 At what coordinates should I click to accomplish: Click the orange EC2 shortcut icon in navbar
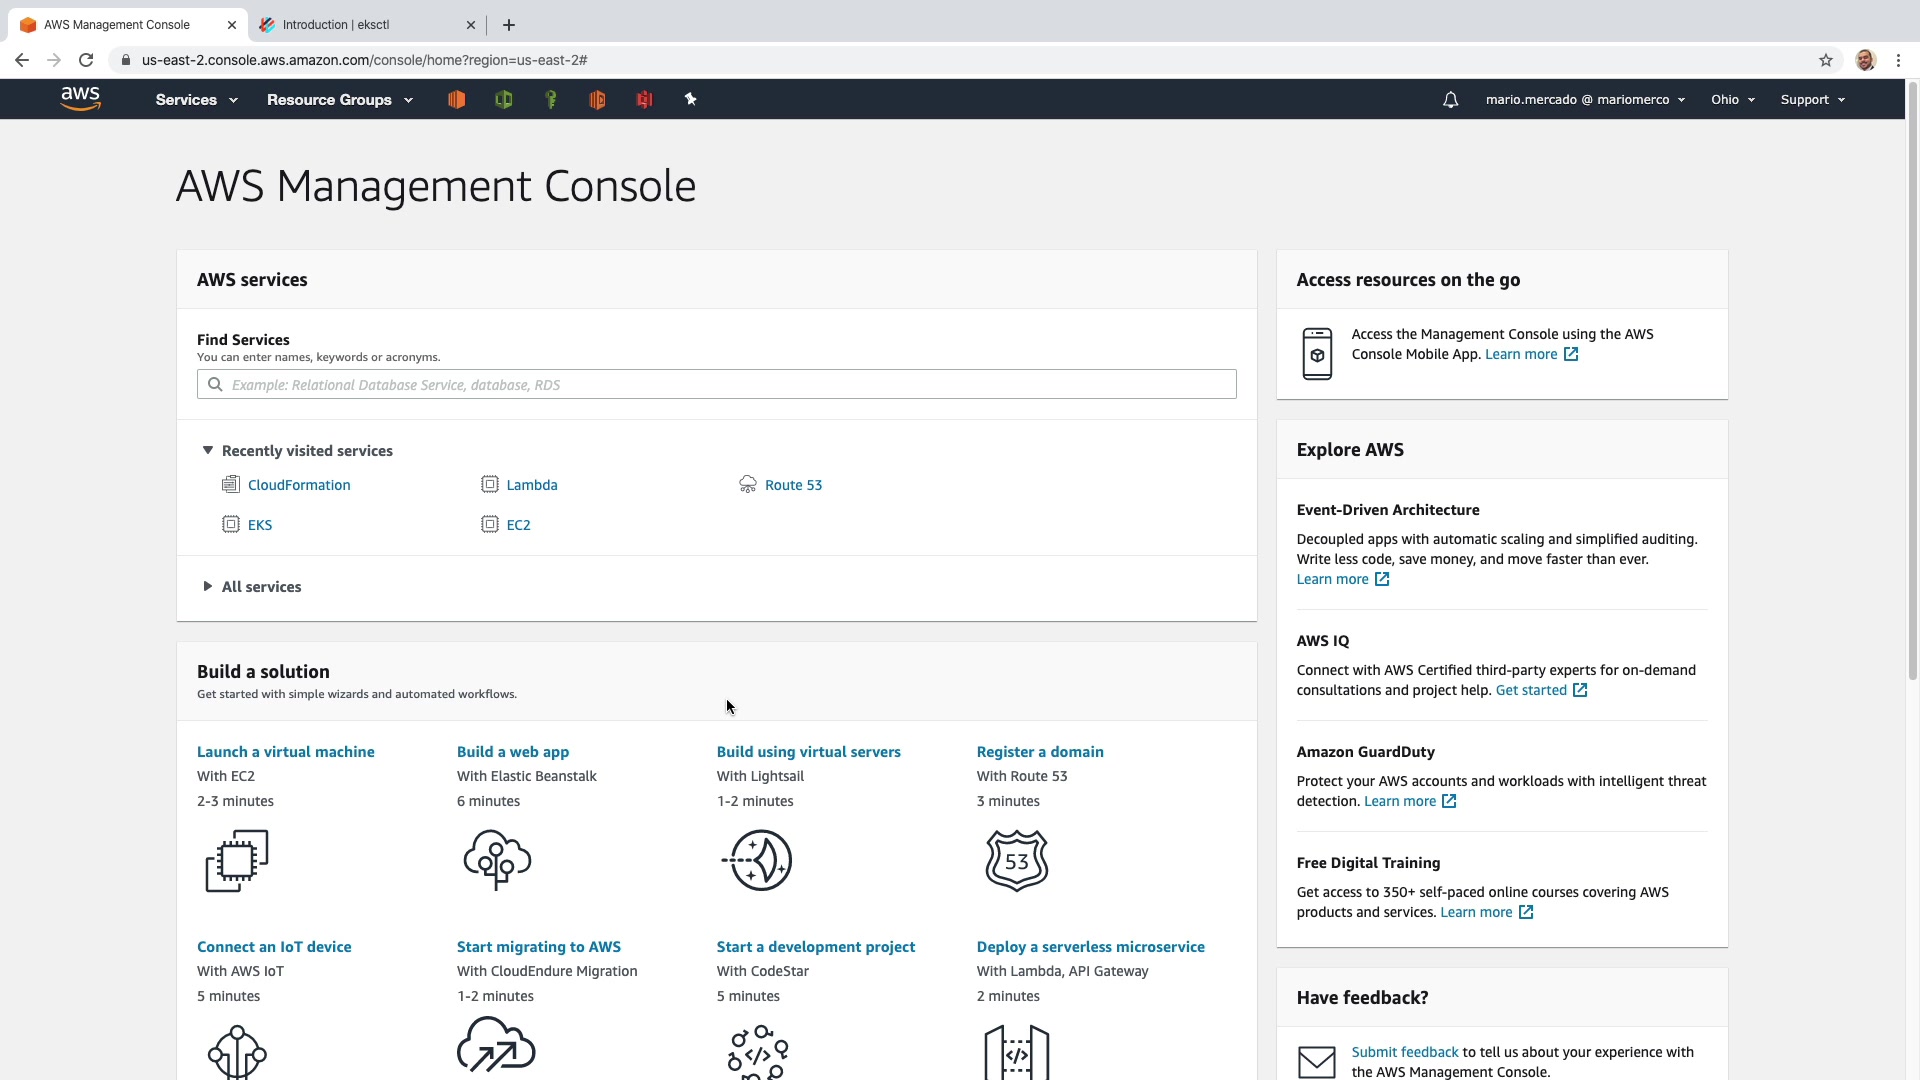(456, 99)
